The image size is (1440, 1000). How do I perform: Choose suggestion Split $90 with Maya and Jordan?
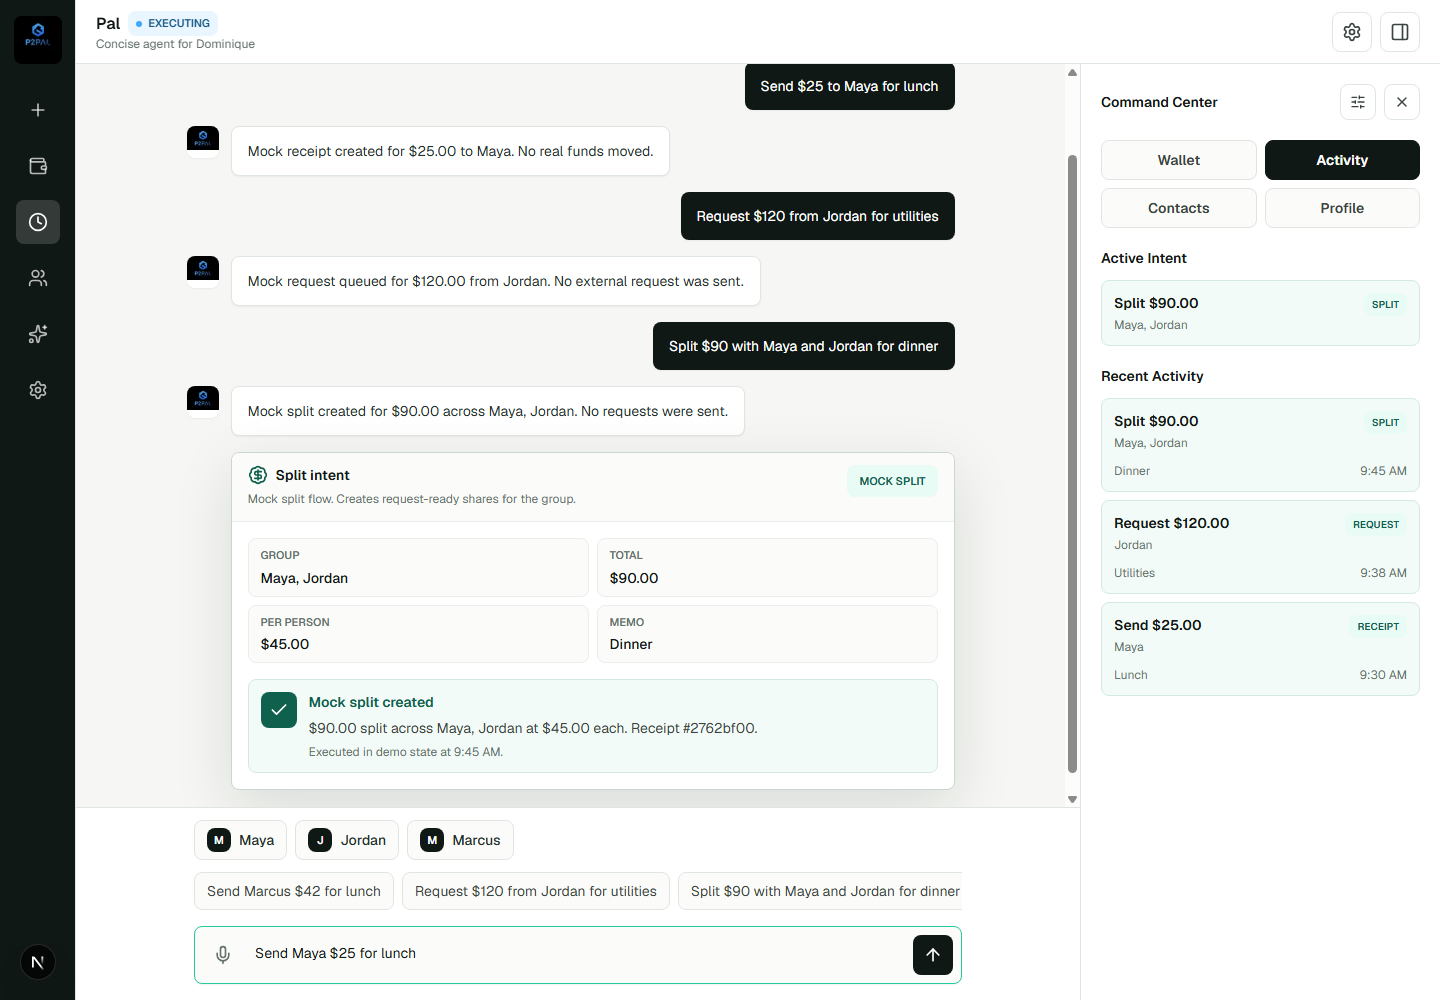click(820, 891)
